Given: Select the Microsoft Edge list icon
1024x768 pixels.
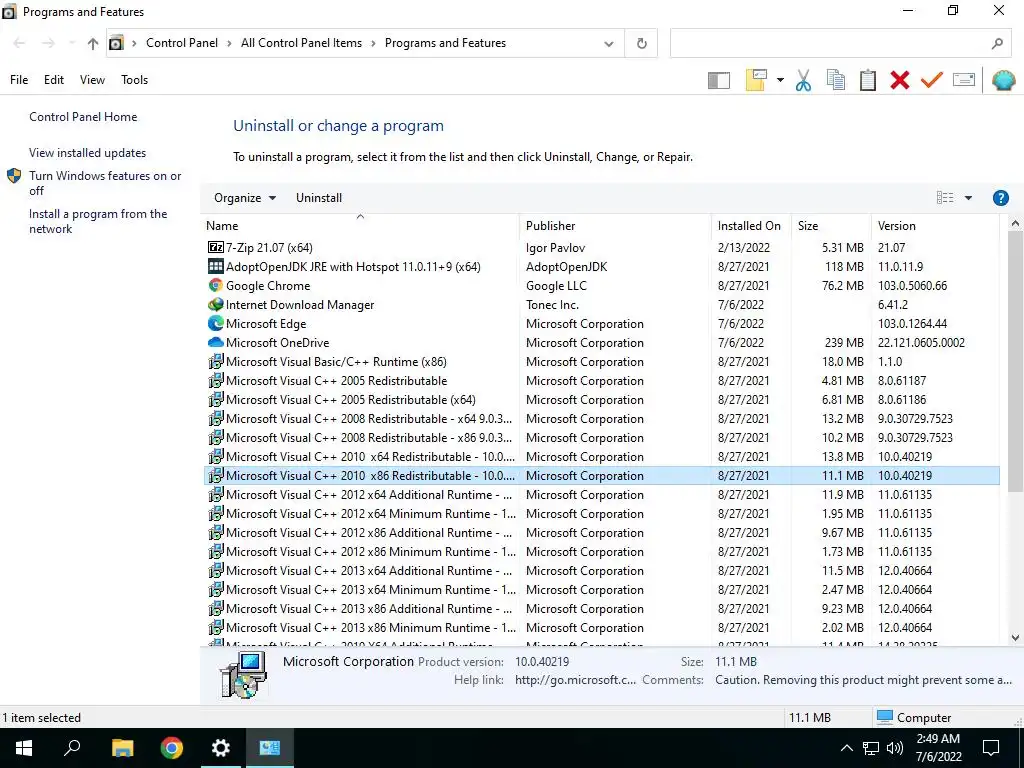Looking at the screenshot, I should click(216, 323).
